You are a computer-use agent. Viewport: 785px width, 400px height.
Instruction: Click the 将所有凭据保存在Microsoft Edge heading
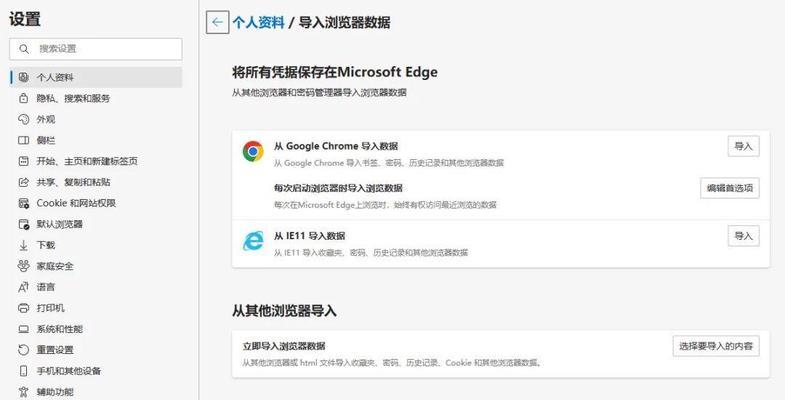(x=334, y=72)
